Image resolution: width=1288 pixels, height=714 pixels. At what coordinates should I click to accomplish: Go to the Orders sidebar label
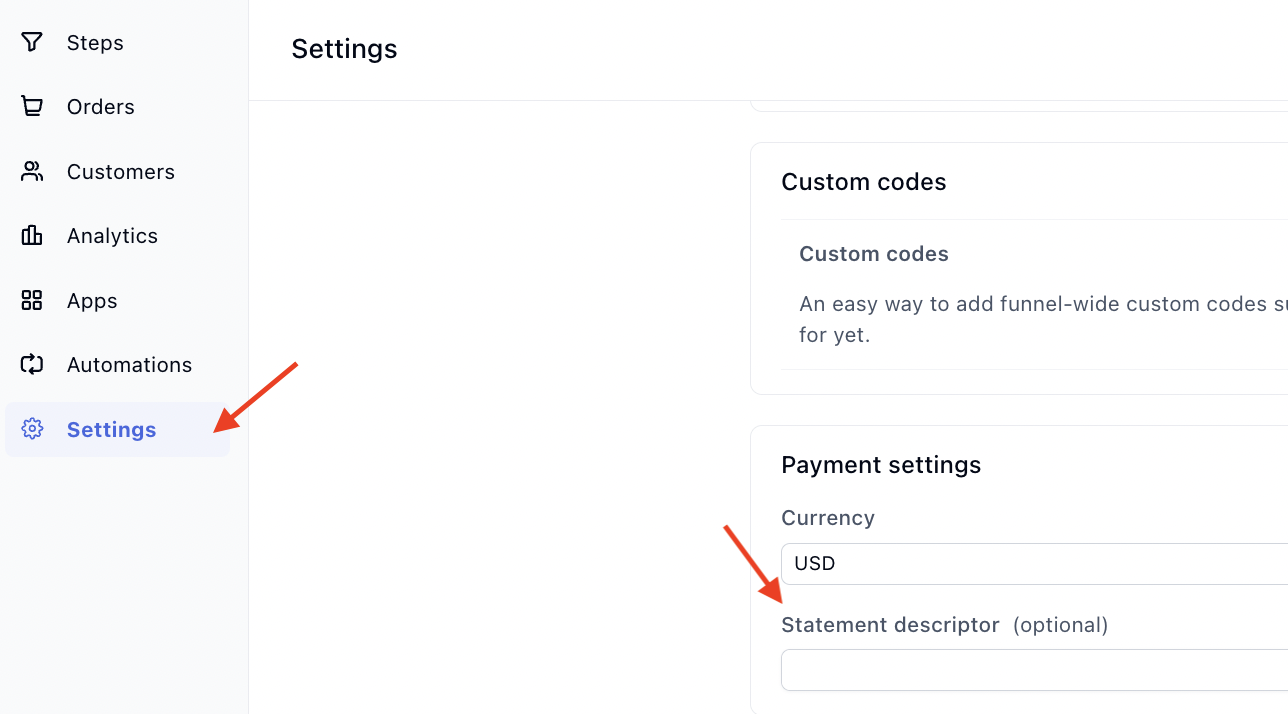pos(100,107)
